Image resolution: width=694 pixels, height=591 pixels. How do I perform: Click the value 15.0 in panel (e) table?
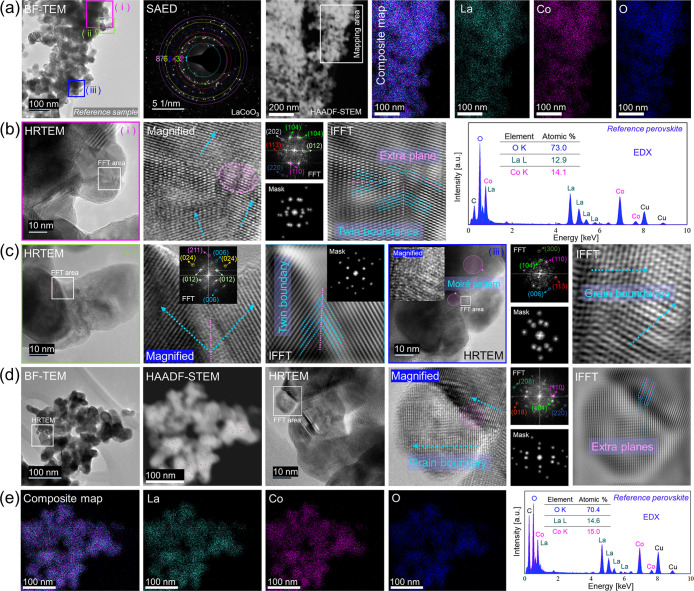click(x=593, y=531)
